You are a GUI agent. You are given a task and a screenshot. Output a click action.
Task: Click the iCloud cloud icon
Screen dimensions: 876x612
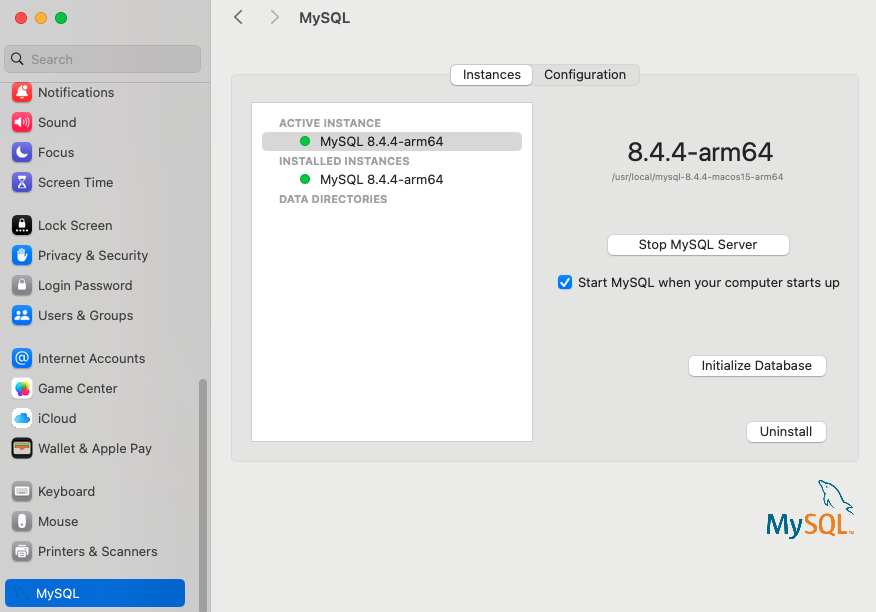click(22, 418)
